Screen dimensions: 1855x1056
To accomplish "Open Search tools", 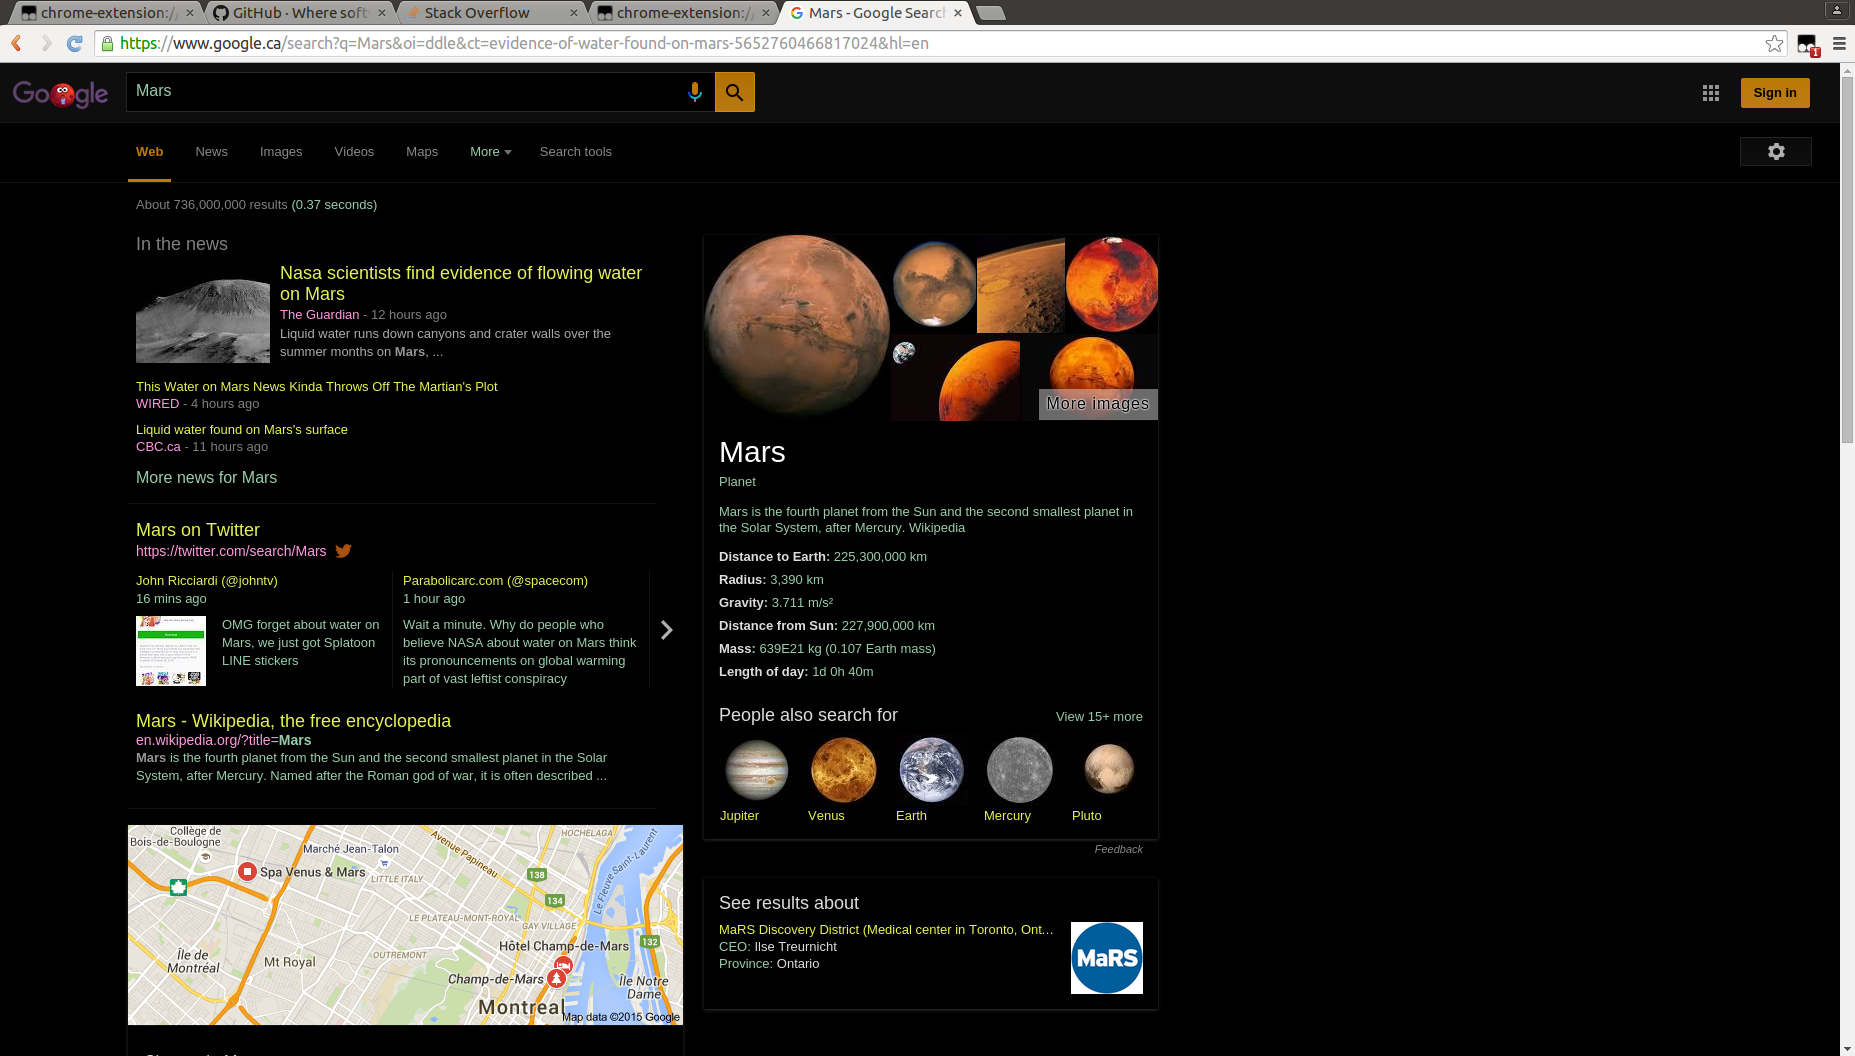I will coord(575,152).
